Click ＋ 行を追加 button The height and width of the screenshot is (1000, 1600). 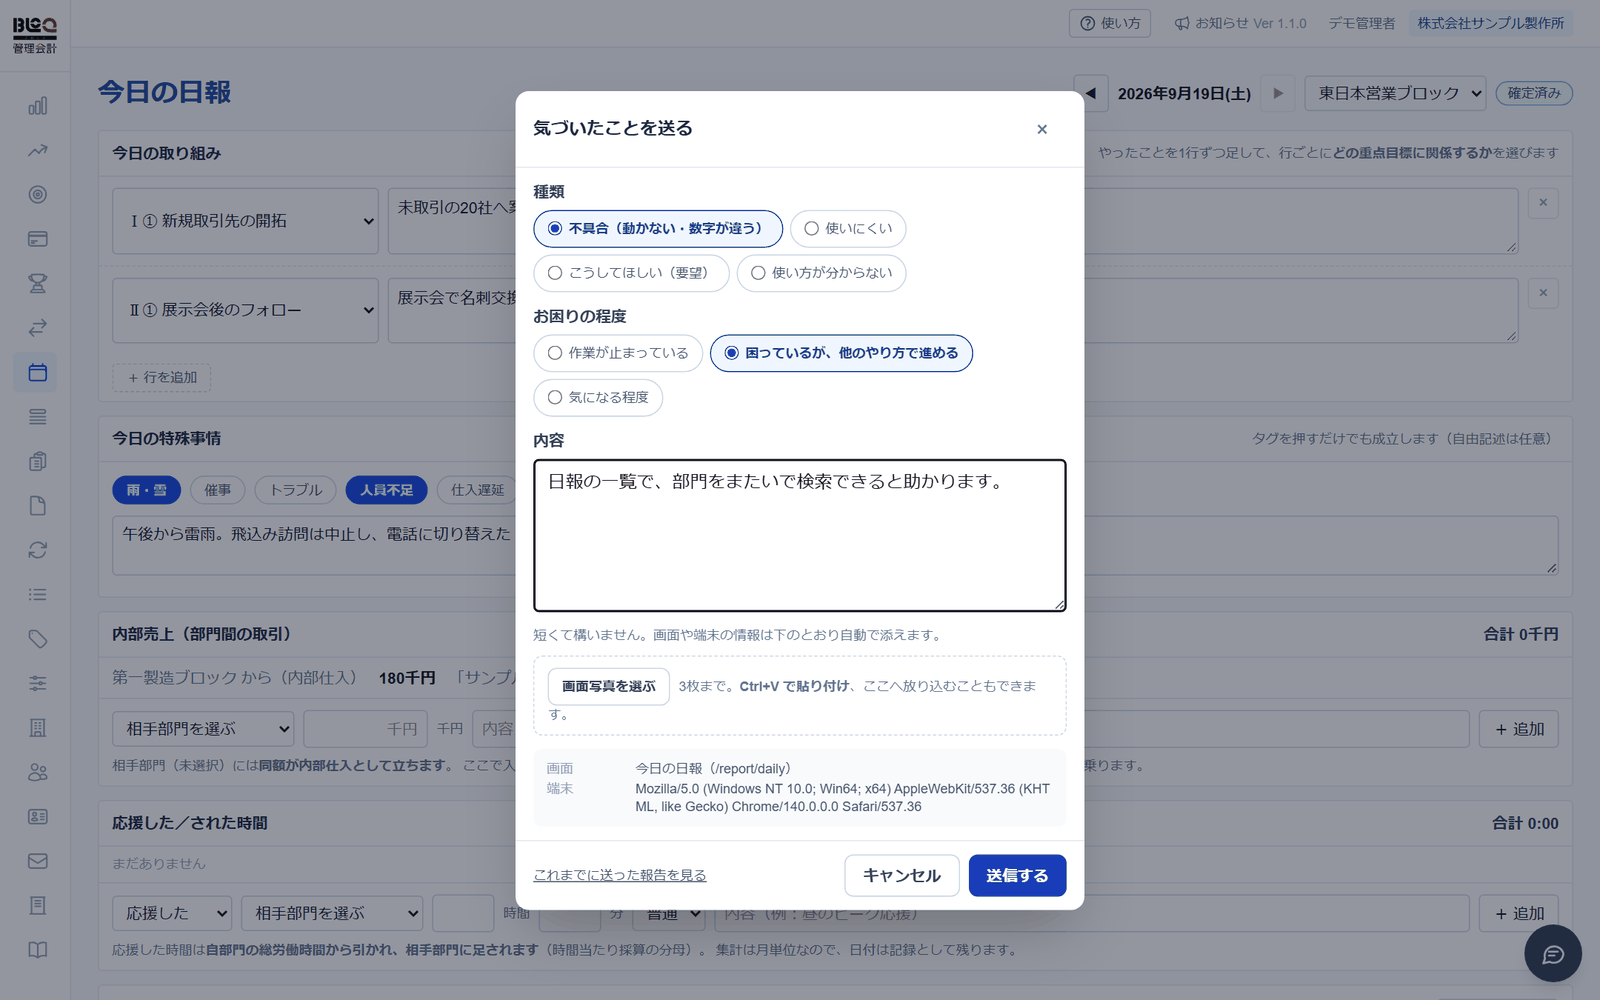pyautogui.click(x=162, y=377)
